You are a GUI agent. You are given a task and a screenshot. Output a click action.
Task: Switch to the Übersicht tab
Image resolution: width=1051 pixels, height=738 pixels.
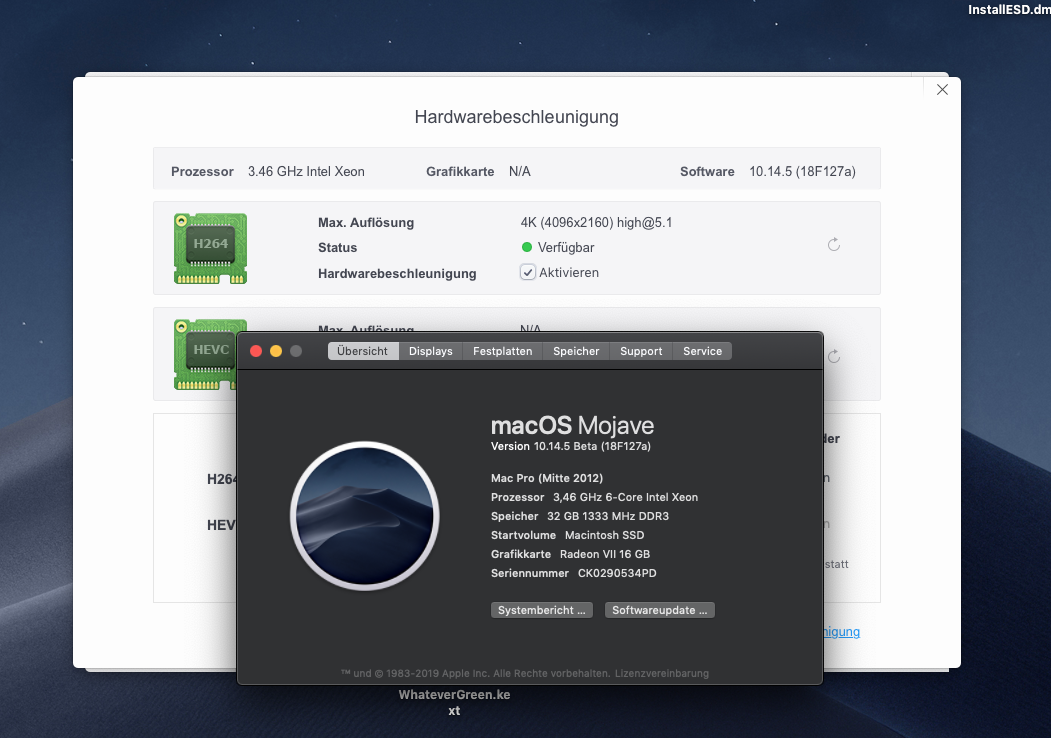click(363, 351)
